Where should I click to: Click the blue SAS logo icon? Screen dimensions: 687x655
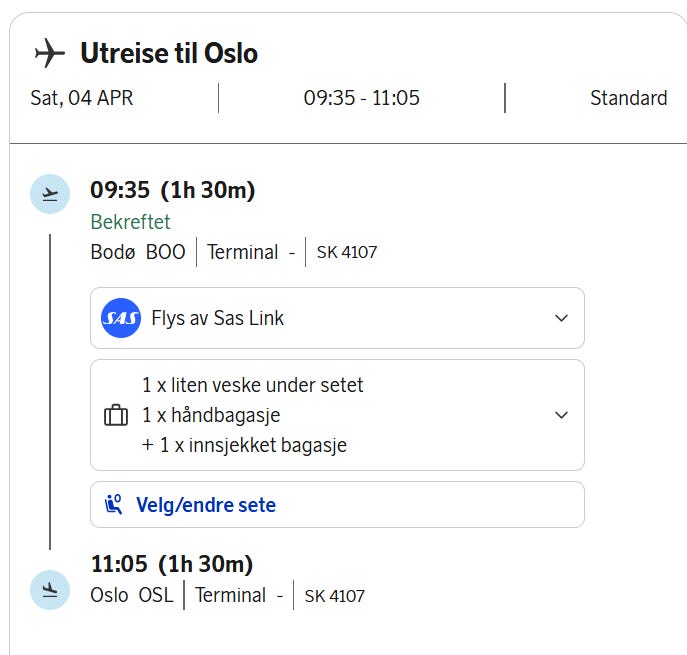(x=121, y=319)
